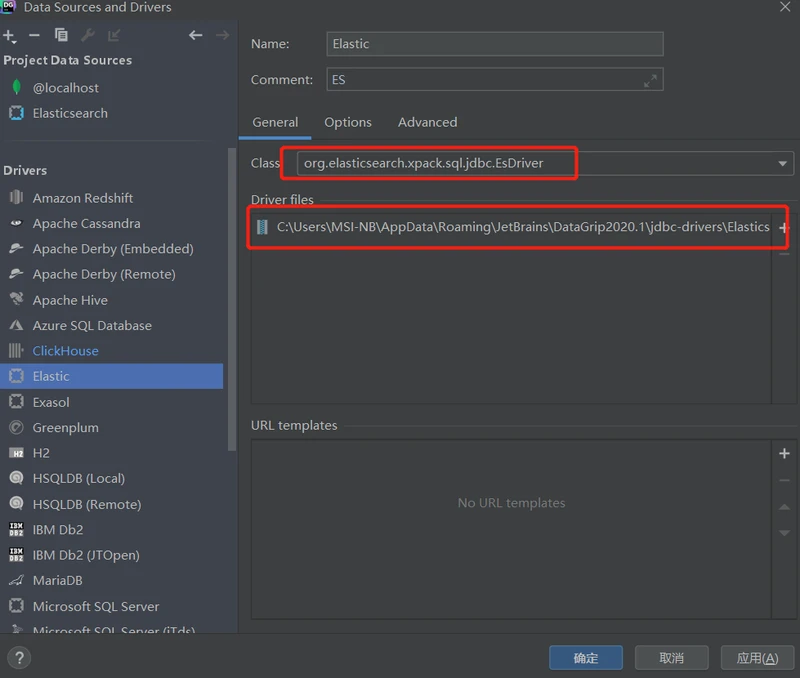Image resolution: width=800 pixels, height=678 pixels.
Task: Click the make-global arrow icon in the toolbar
Action: (114, 35)
